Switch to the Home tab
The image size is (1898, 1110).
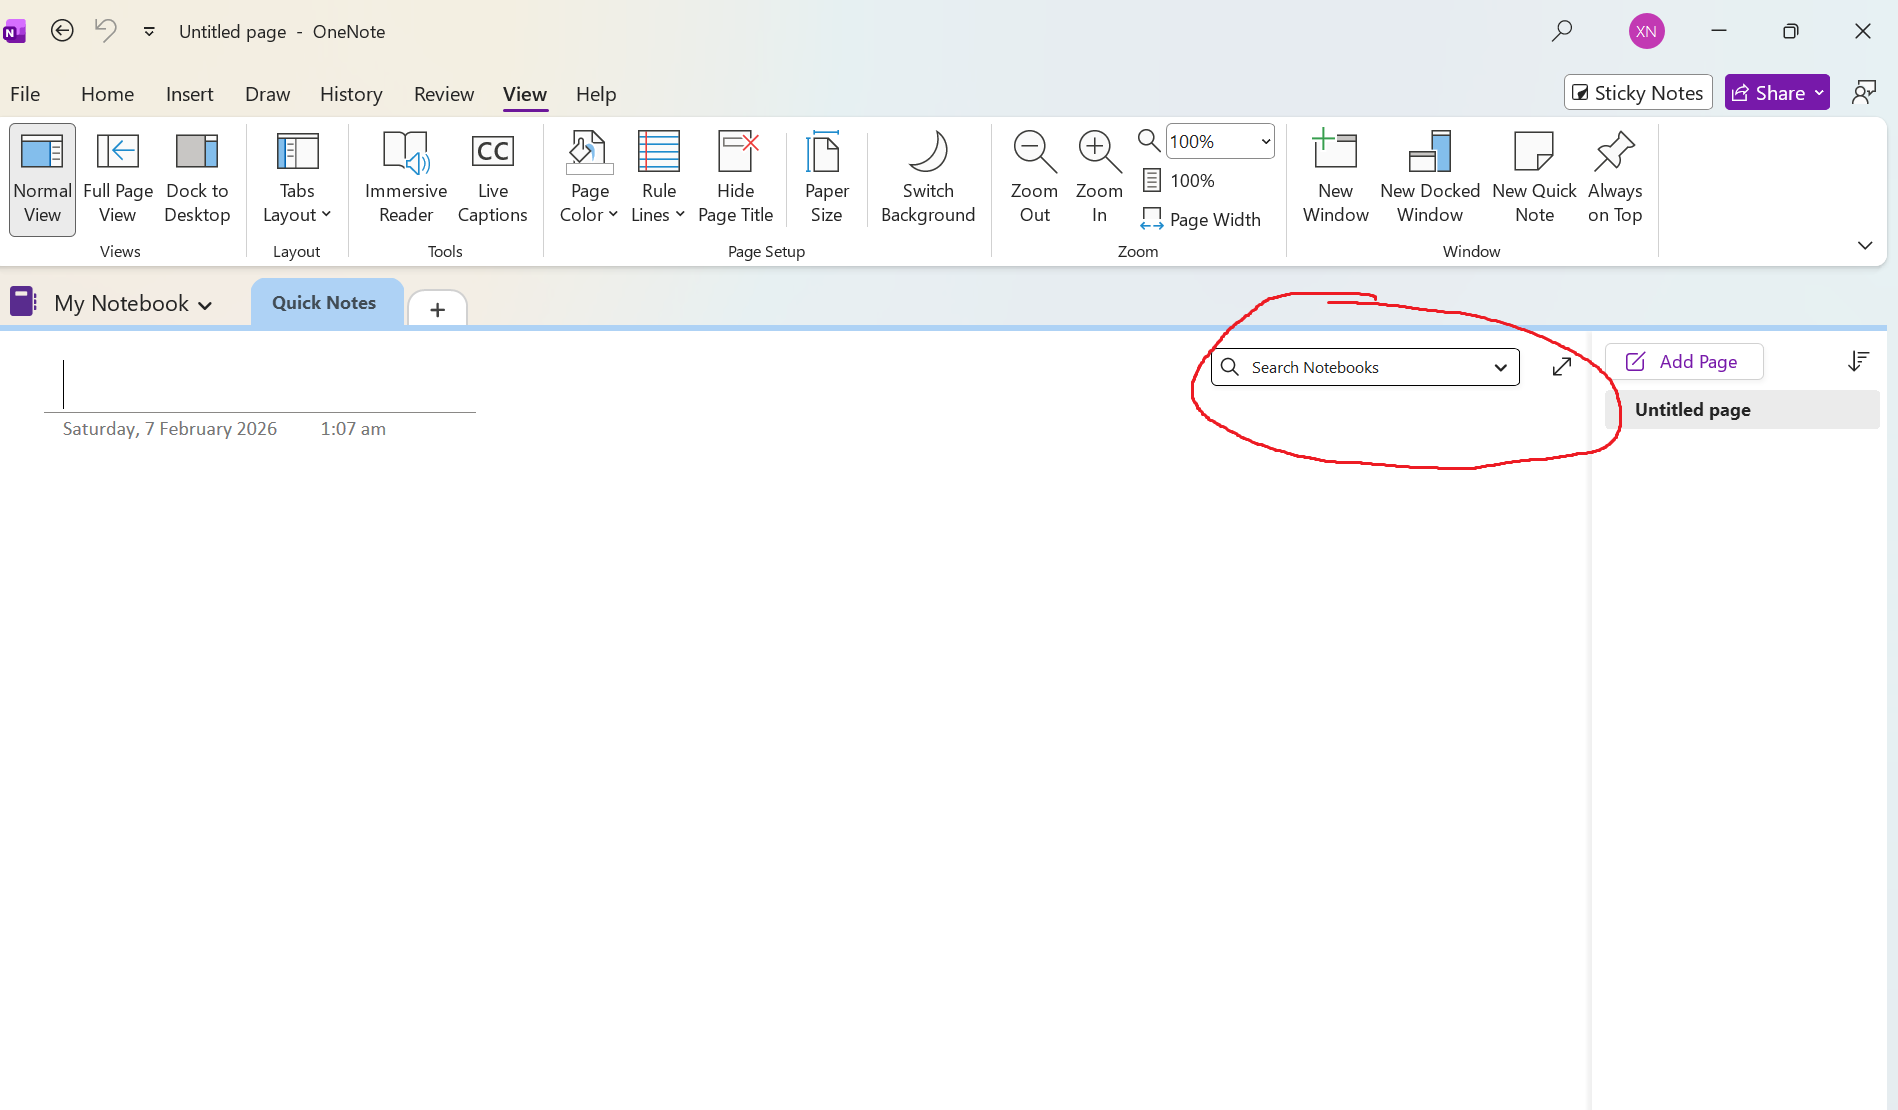pyautogui.click(x=107, y=94)
